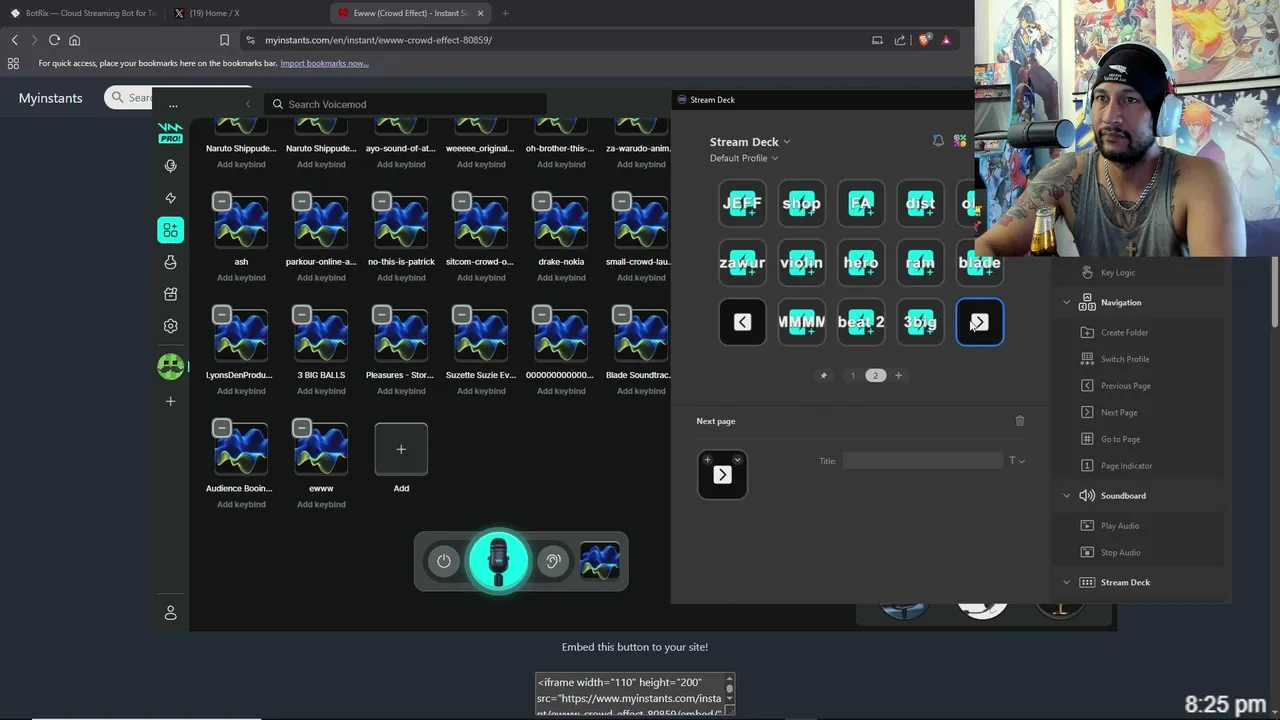Click Search Voicemod input field
The width and height of the screenshot is (1280, 720).
click(x=408, y=104)
